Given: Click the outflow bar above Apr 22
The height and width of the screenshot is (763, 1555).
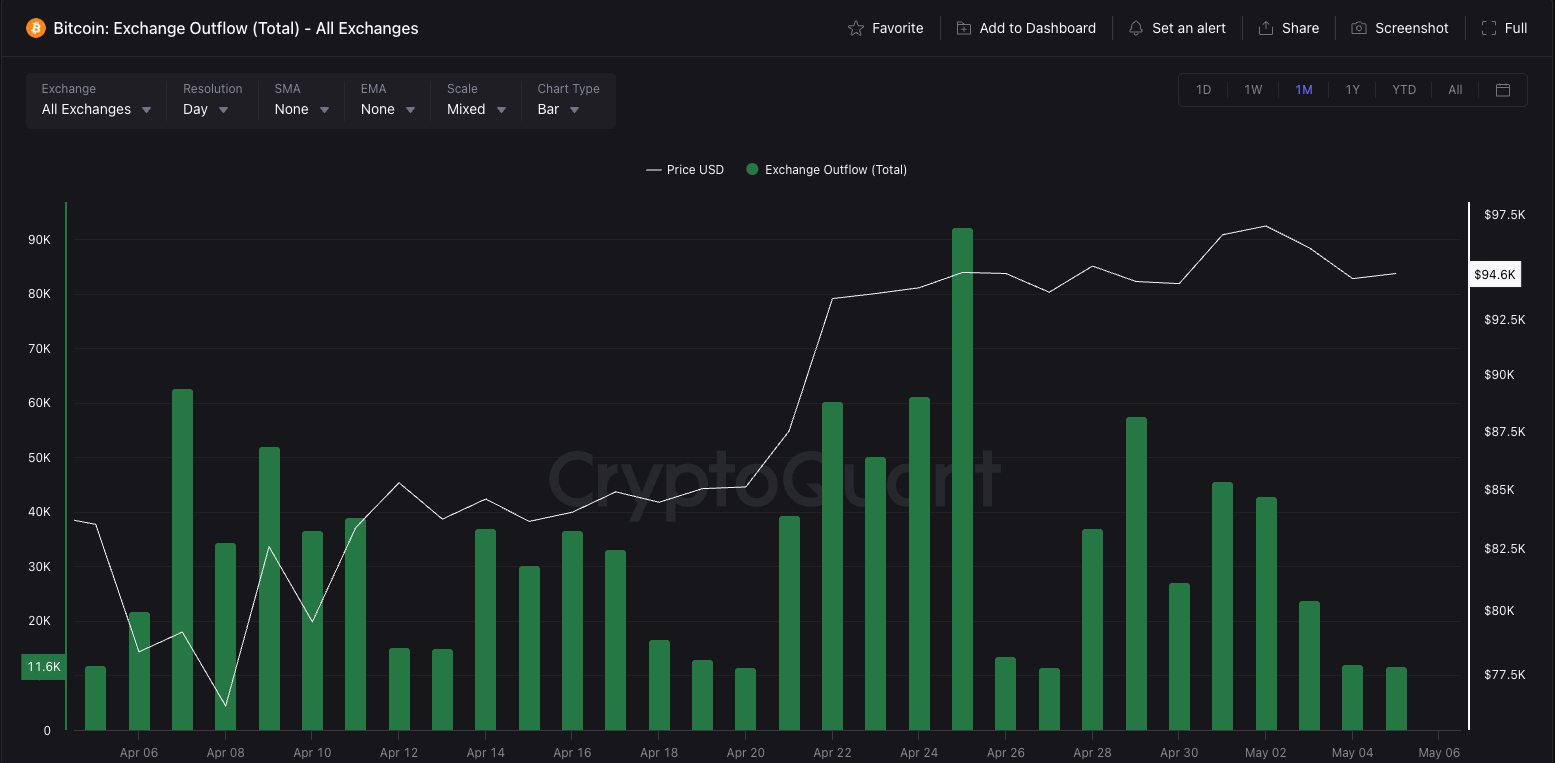Looking at the screenshot, I should (x=832, y=566).
